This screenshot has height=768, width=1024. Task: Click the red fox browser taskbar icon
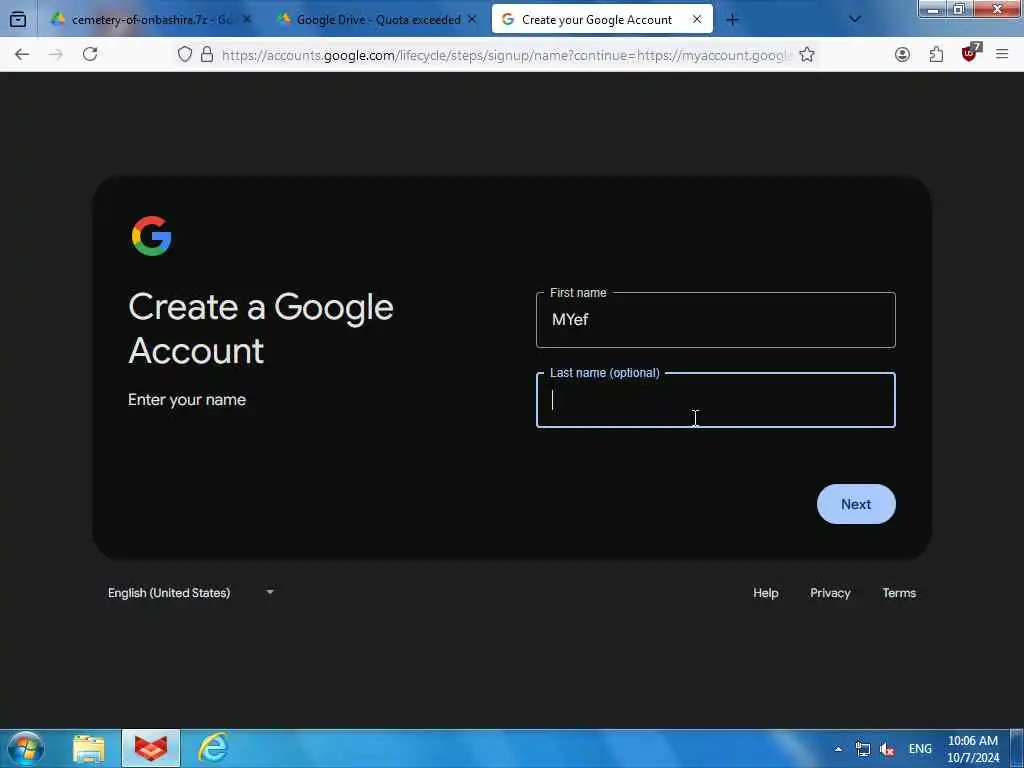pos(151,749)
